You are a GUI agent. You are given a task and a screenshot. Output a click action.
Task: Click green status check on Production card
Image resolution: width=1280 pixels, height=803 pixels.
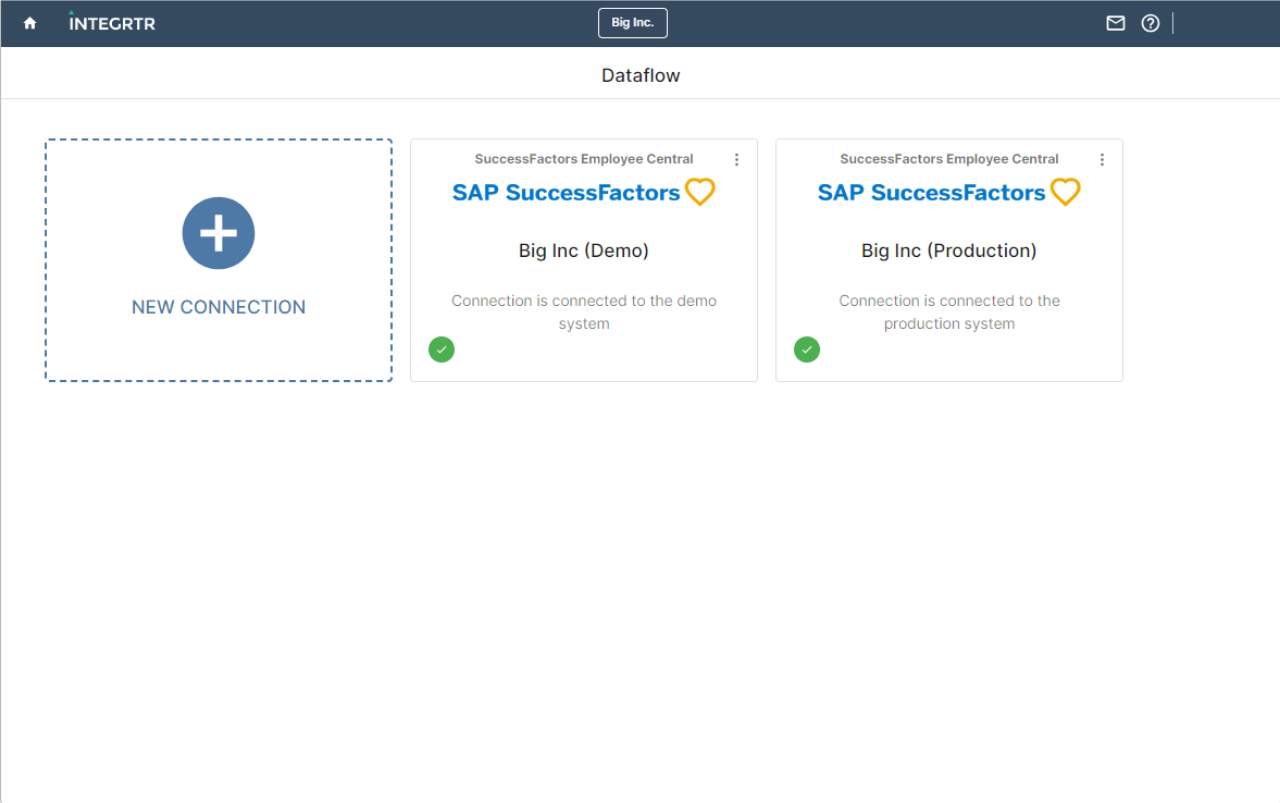807,349
